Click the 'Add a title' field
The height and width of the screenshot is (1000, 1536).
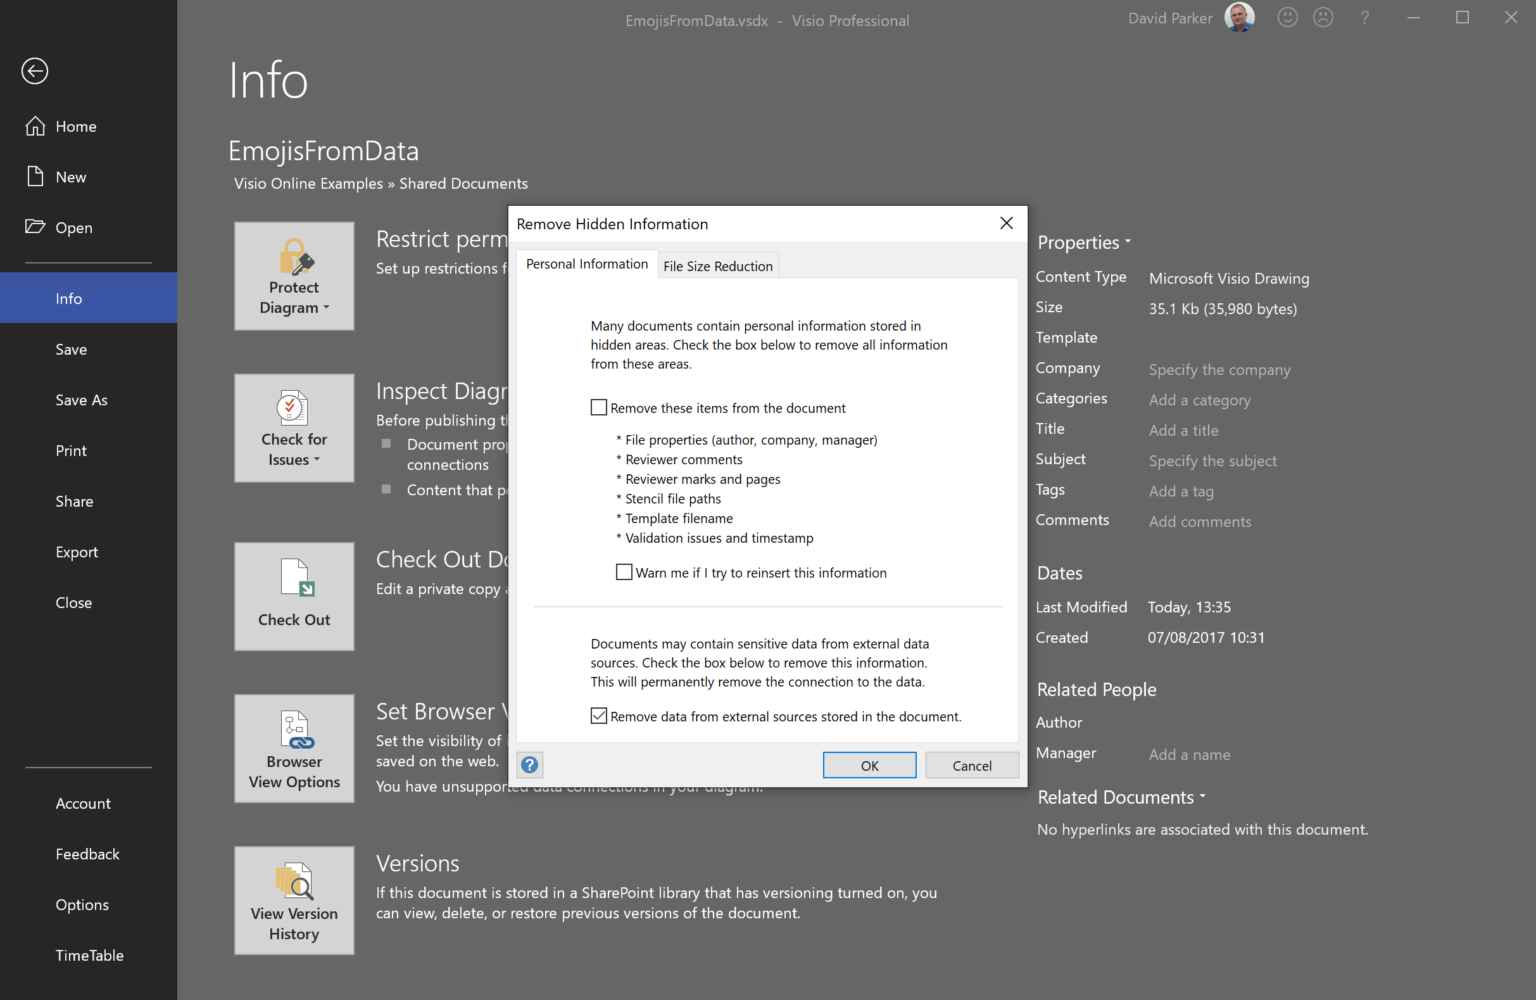(1184, 430)
